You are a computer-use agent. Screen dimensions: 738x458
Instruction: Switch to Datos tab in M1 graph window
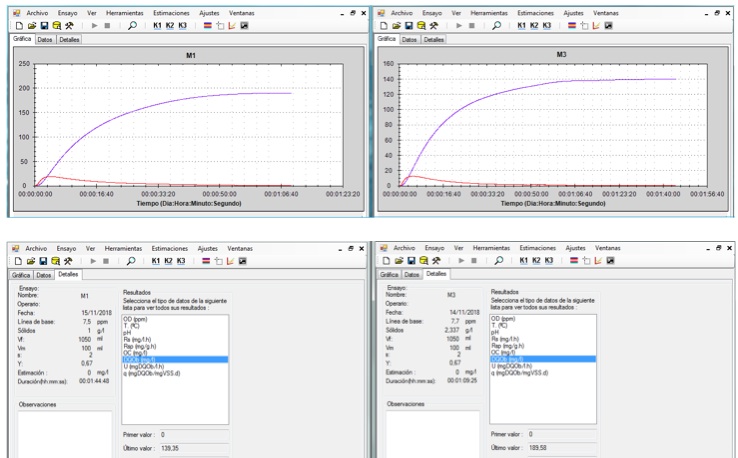[x=45, y=40]
